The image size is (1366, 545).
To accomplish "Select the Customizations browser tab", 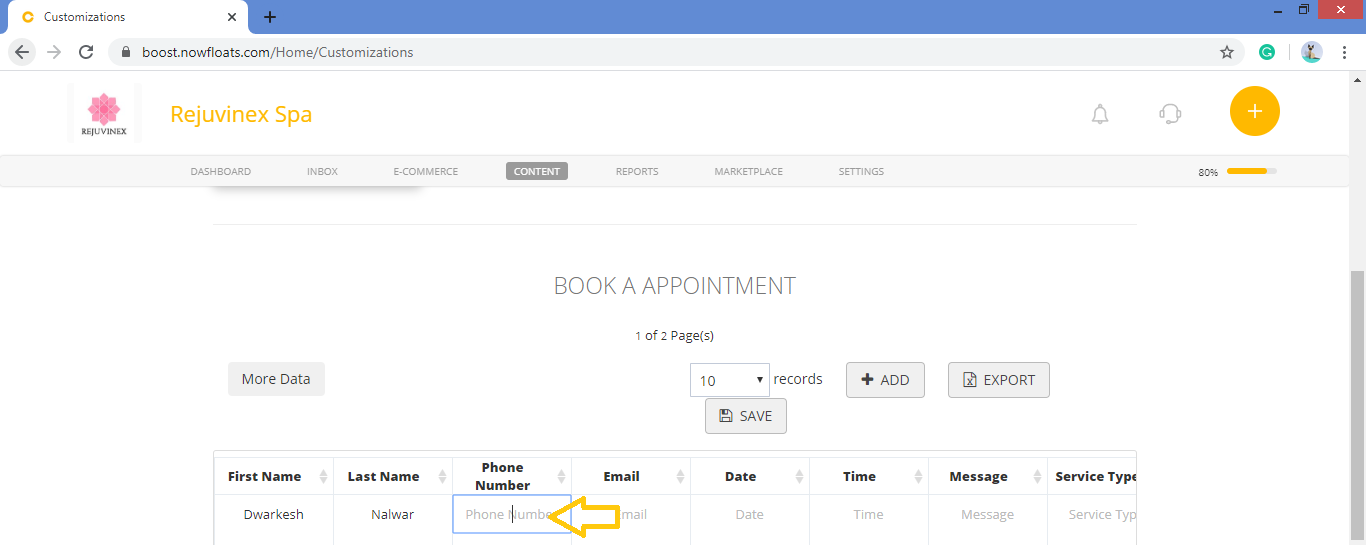I will pyautogui.click(x=128, y=17).
